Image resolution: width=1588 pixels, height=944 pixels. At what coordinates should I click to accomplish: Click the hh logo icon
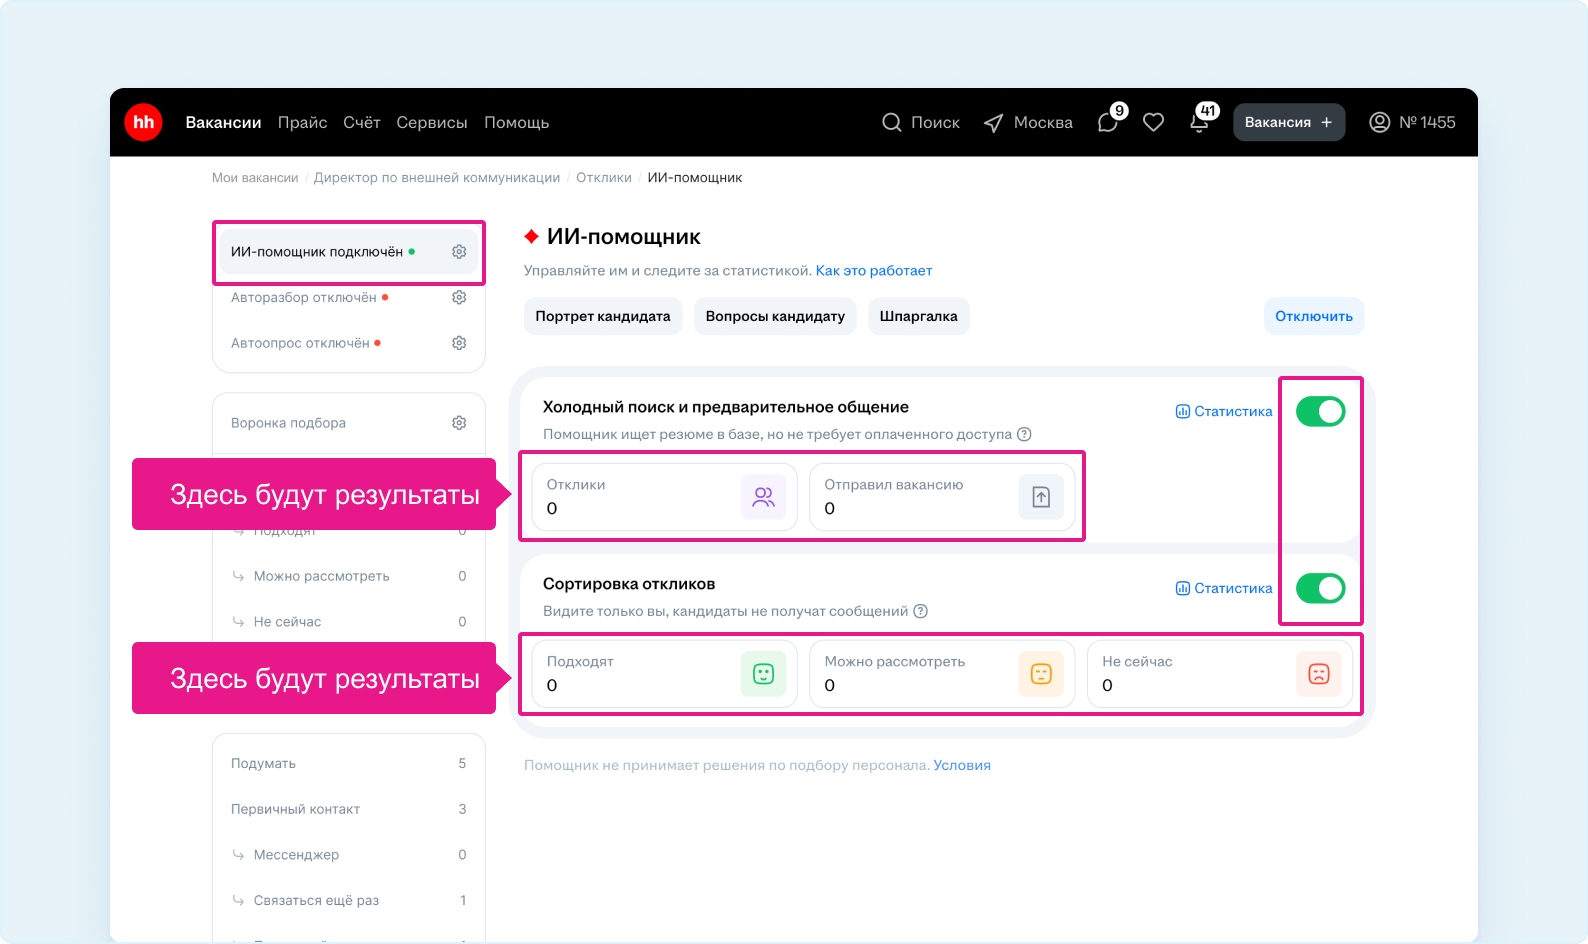tap(144, 122)
